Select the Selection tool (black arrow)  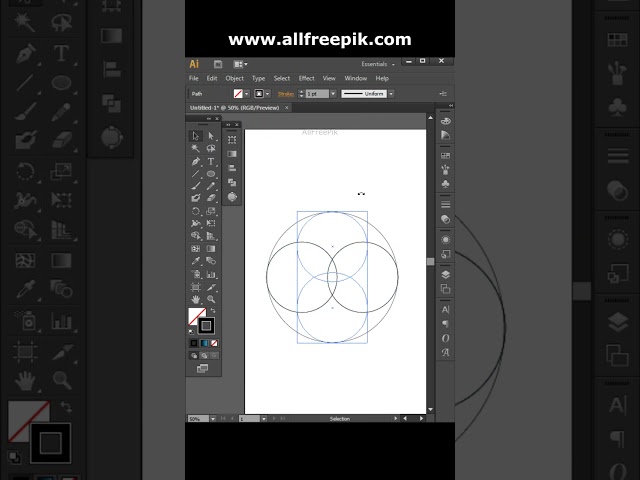(x=196, y=136)
